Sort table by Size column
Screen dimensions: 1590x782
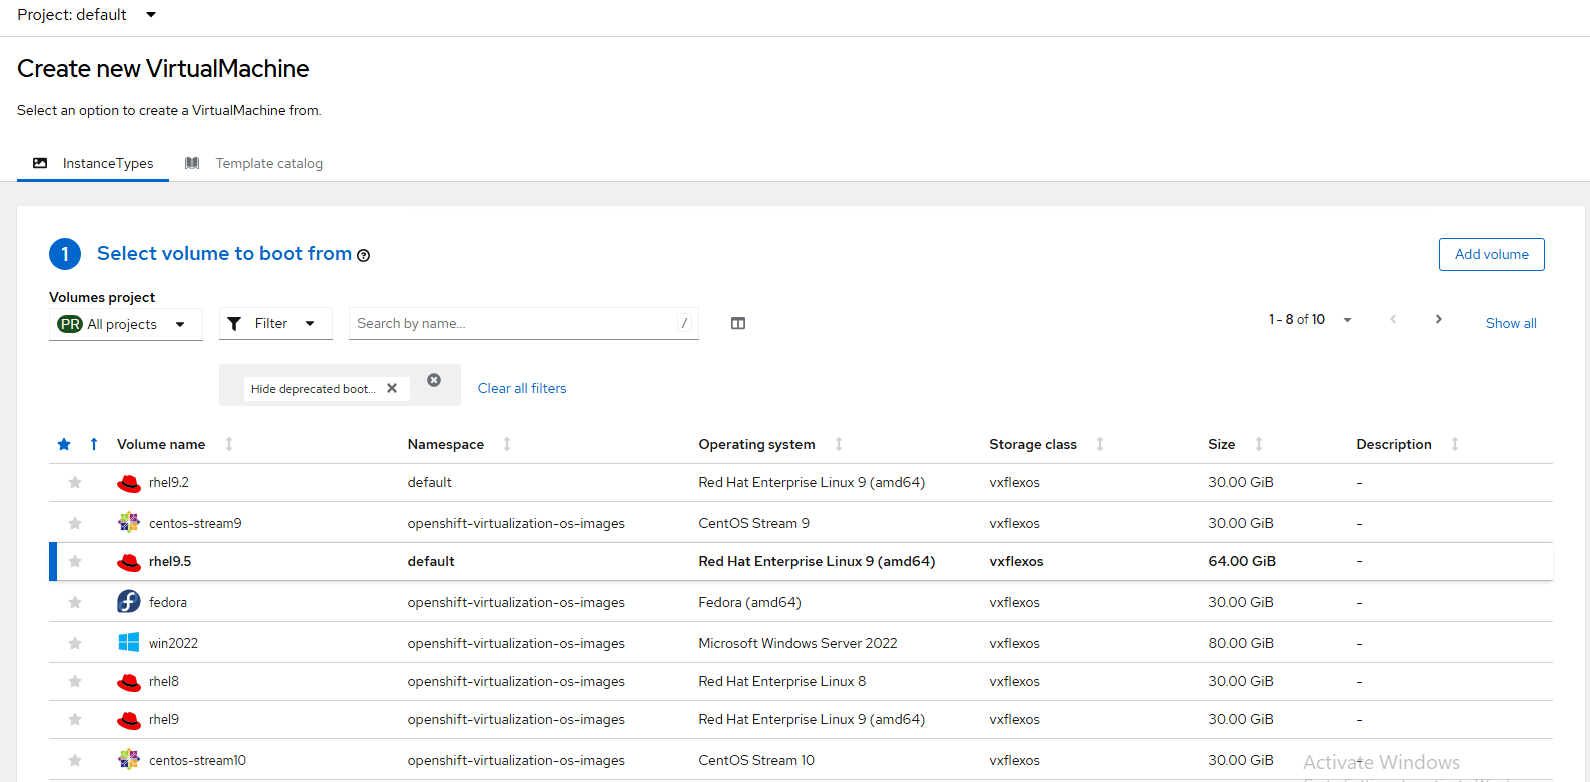[x=1222, y=444]
